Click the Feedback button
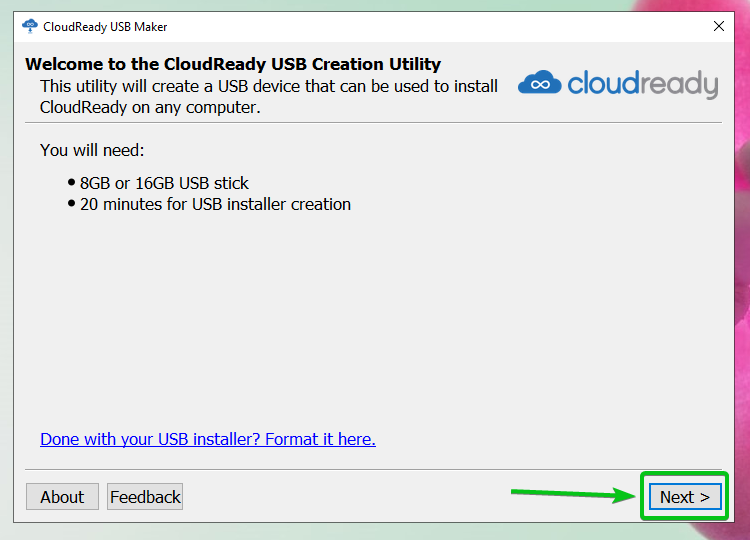The image size is (750, 540). pyautogui.click(x=145, y=497)
